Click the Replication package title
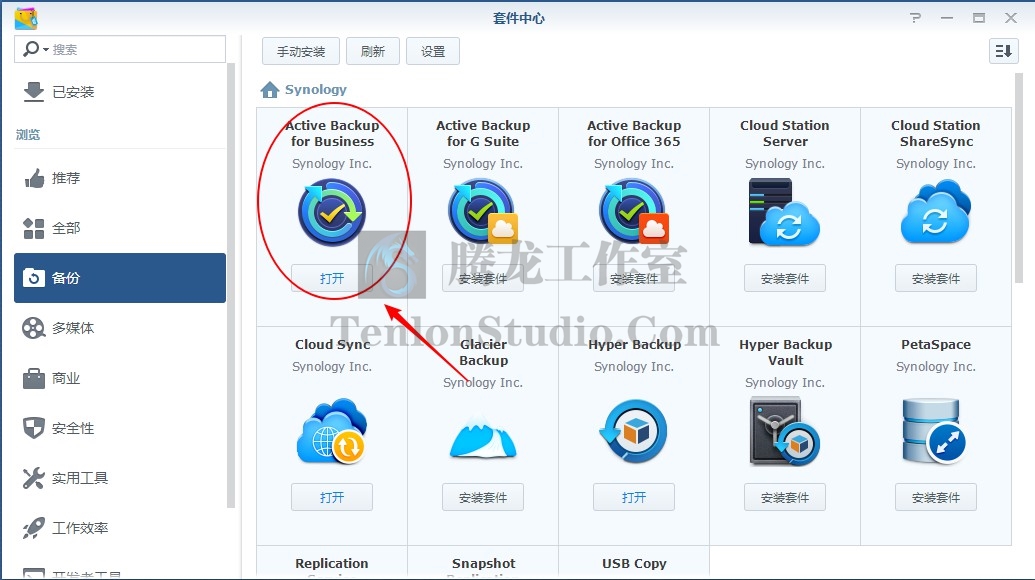1035x580 pixels. [331, 564]
